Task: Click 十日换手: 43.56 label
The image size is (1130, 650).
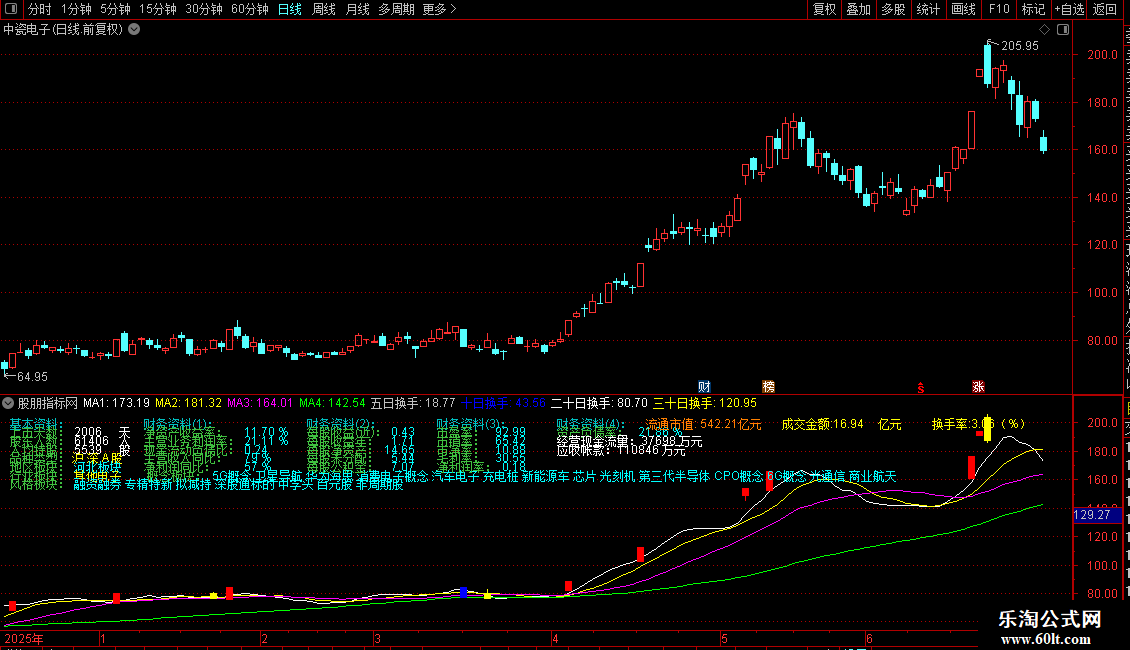Action: [x=503, y=404]
